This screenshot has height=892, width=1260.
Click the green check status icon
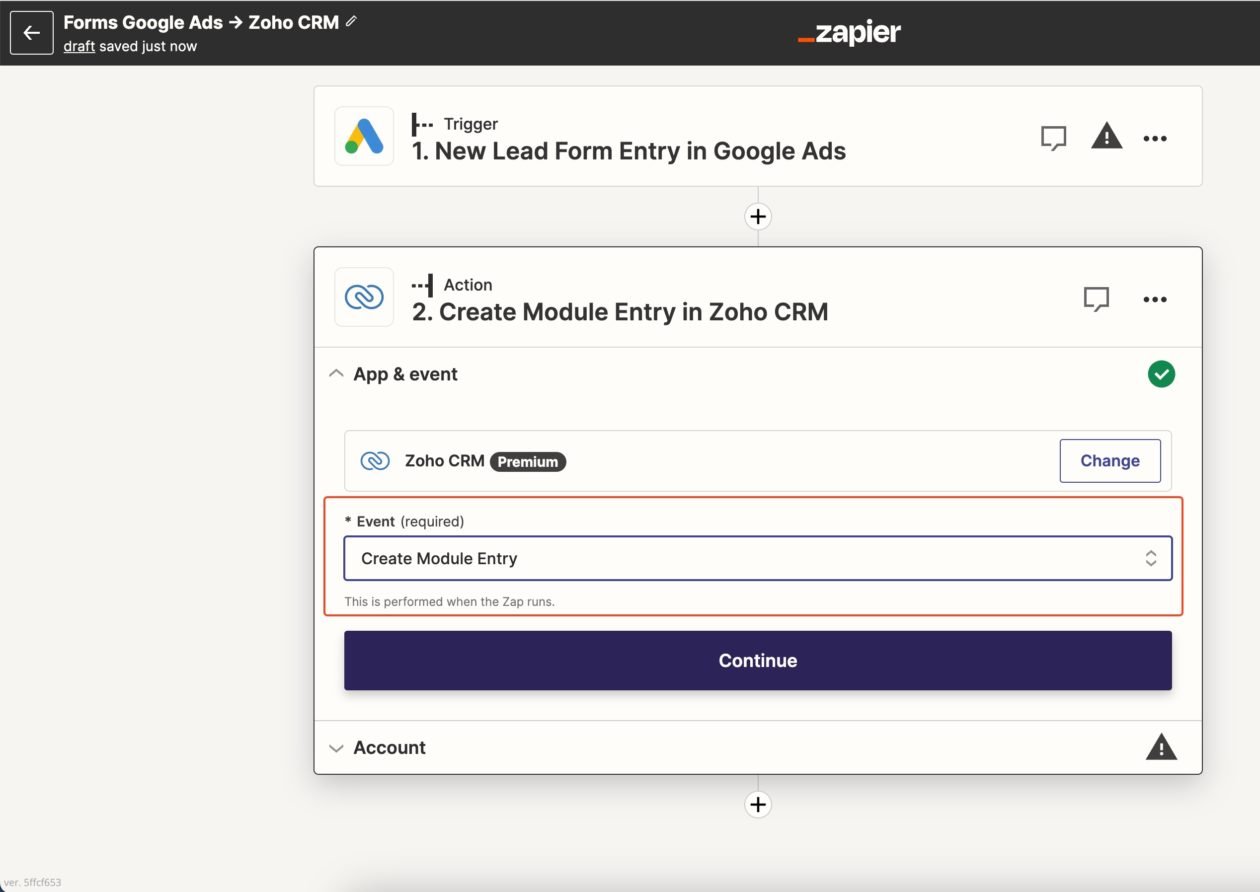pyautogui.click(x=1161, y=374)
